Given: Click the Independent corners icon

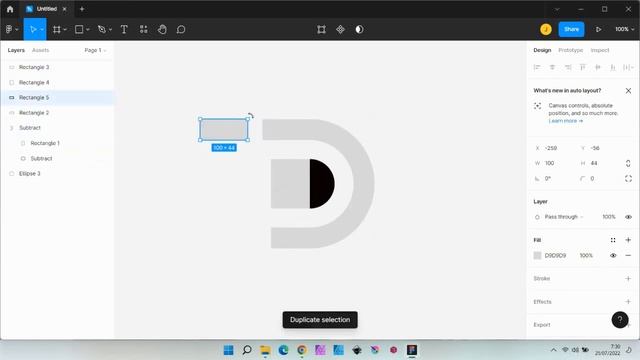Looking at the screenshot, I should (628, 178).
